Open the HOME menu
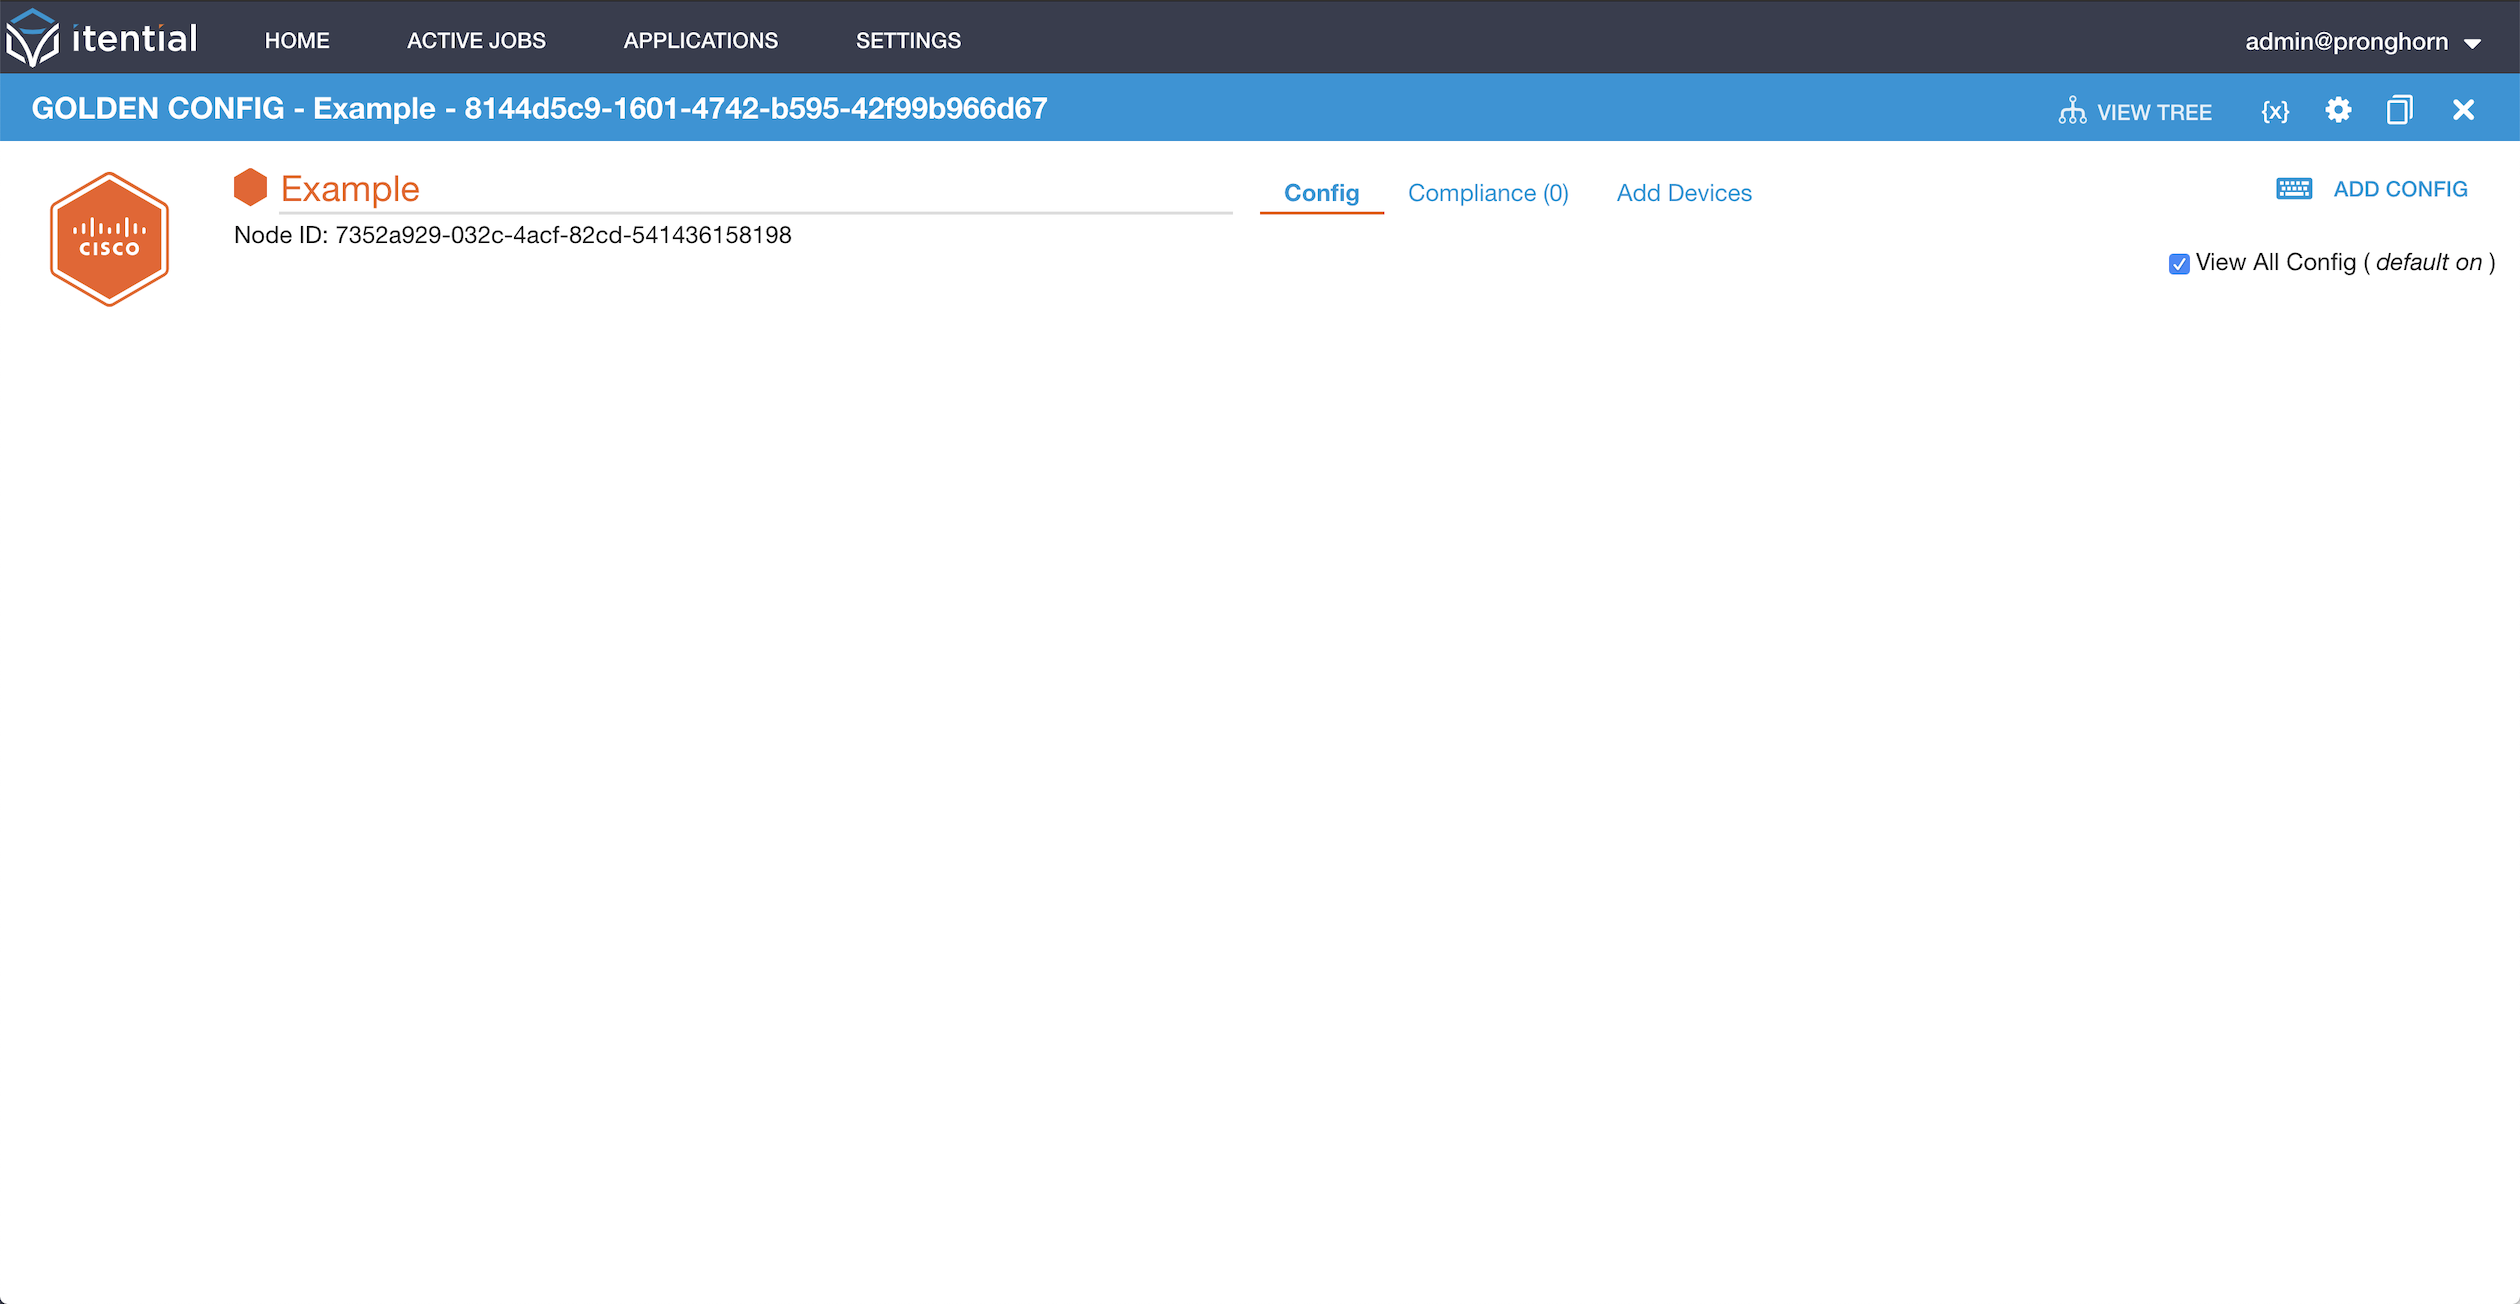Viewport: 2520px width, 1304px height. tap(297, 41)
